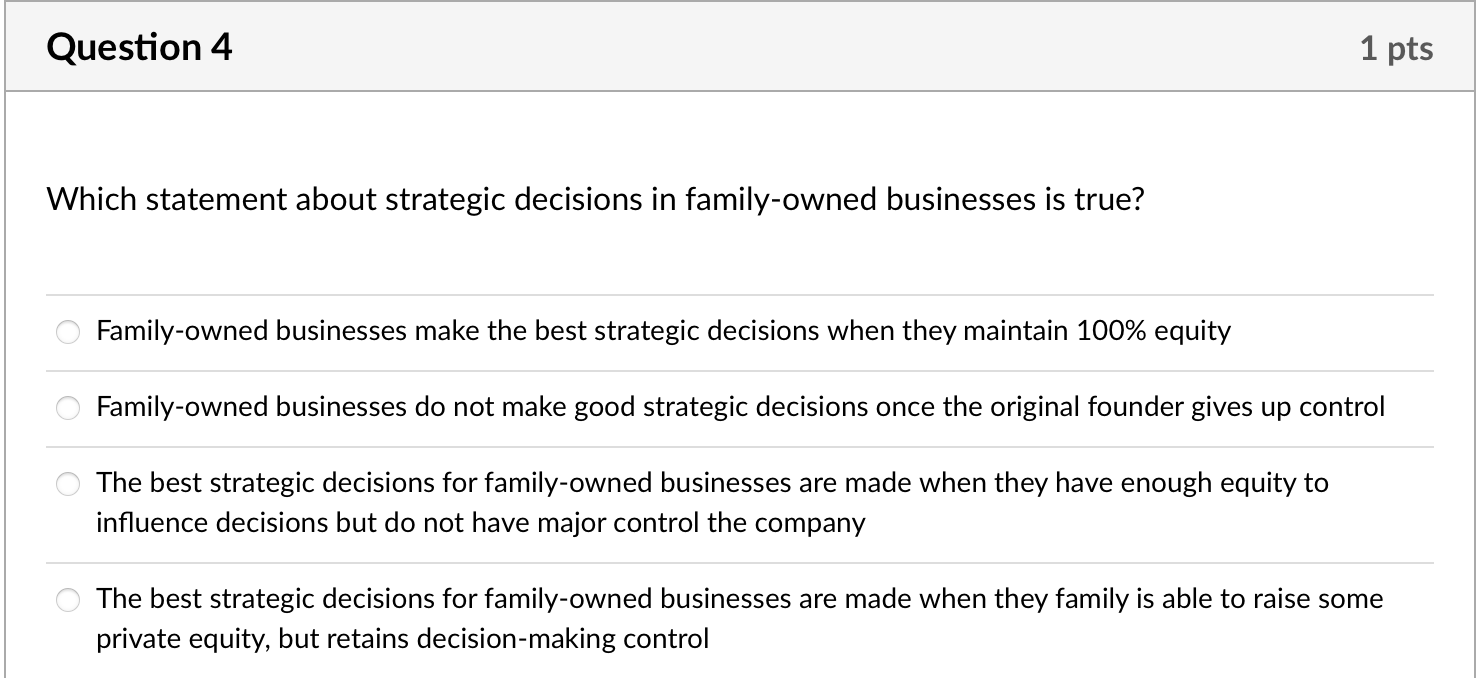
Task: Click the answer text mentioning 100% equity
Action: [663, 331]
